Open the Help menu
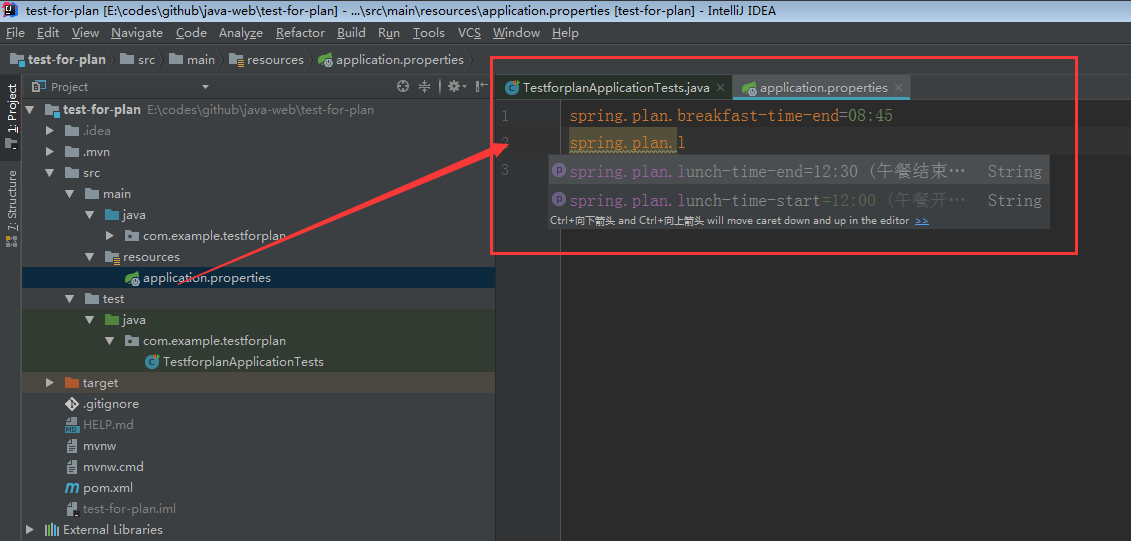Image resolution: width=1131 pixels, height=541 pixels. pyautogui.click(x=566, y=32)
